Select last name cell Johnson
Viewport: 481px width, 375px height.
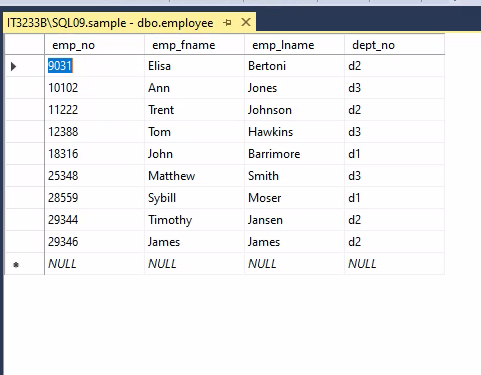coord(295,110)
